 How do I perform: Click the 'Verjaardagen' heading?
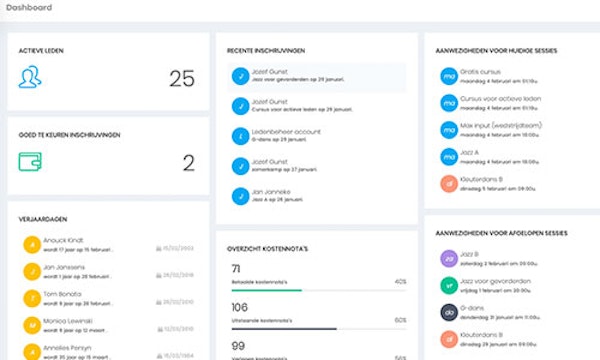43,219
